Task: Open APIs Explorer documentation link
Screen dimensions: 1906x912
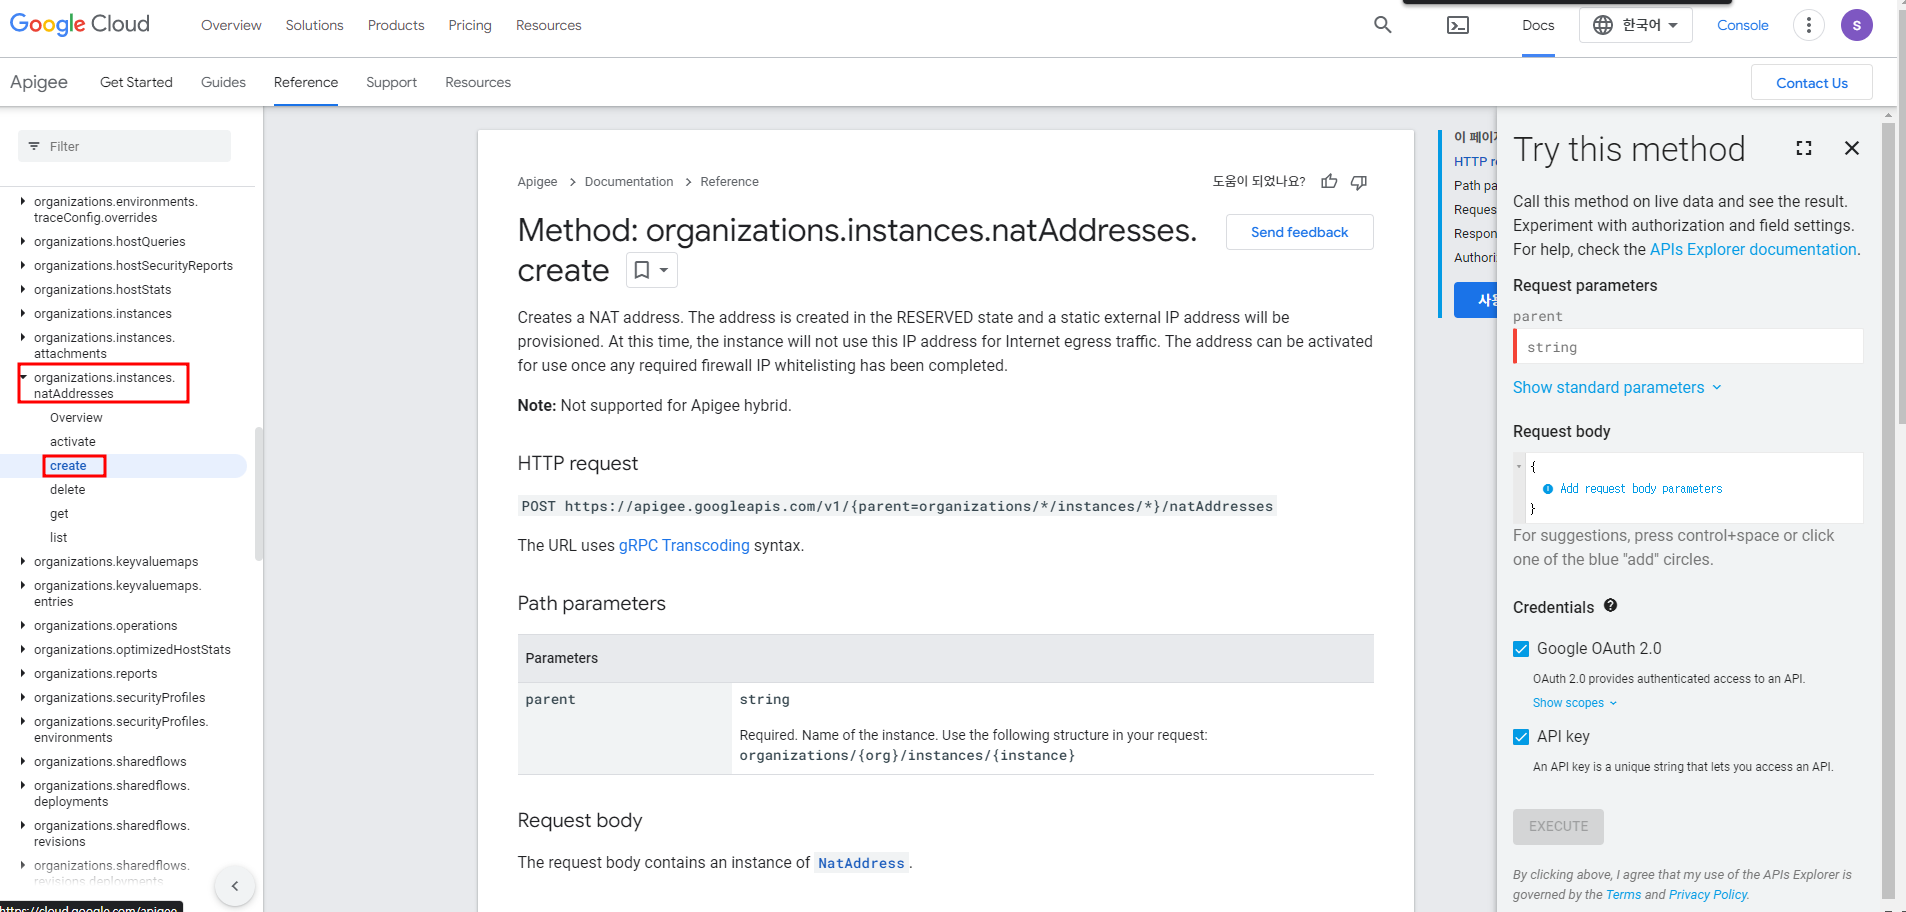Action: [1753, 250]
